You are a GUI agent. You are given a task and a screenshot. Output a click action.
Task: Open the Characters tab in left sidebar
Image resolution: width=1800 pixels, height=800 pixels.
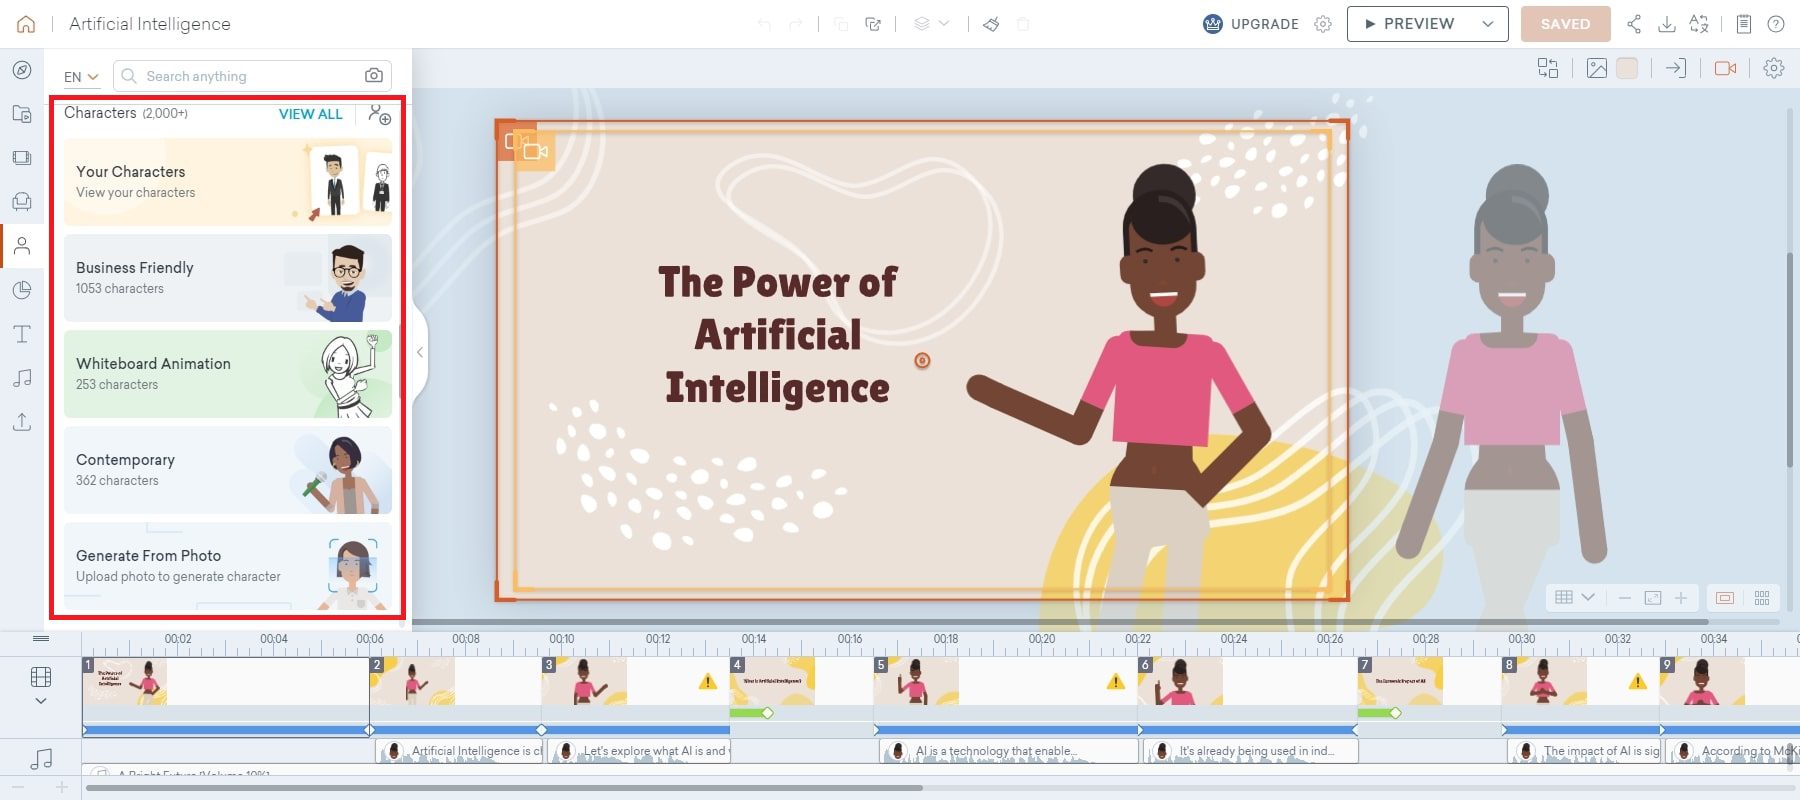click(22, 246)
